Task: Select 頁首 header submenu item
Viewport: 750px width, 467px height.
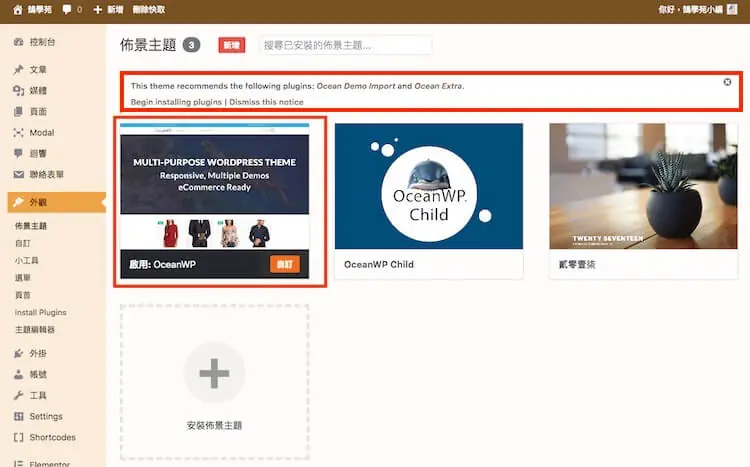Action: coord(22,295)
